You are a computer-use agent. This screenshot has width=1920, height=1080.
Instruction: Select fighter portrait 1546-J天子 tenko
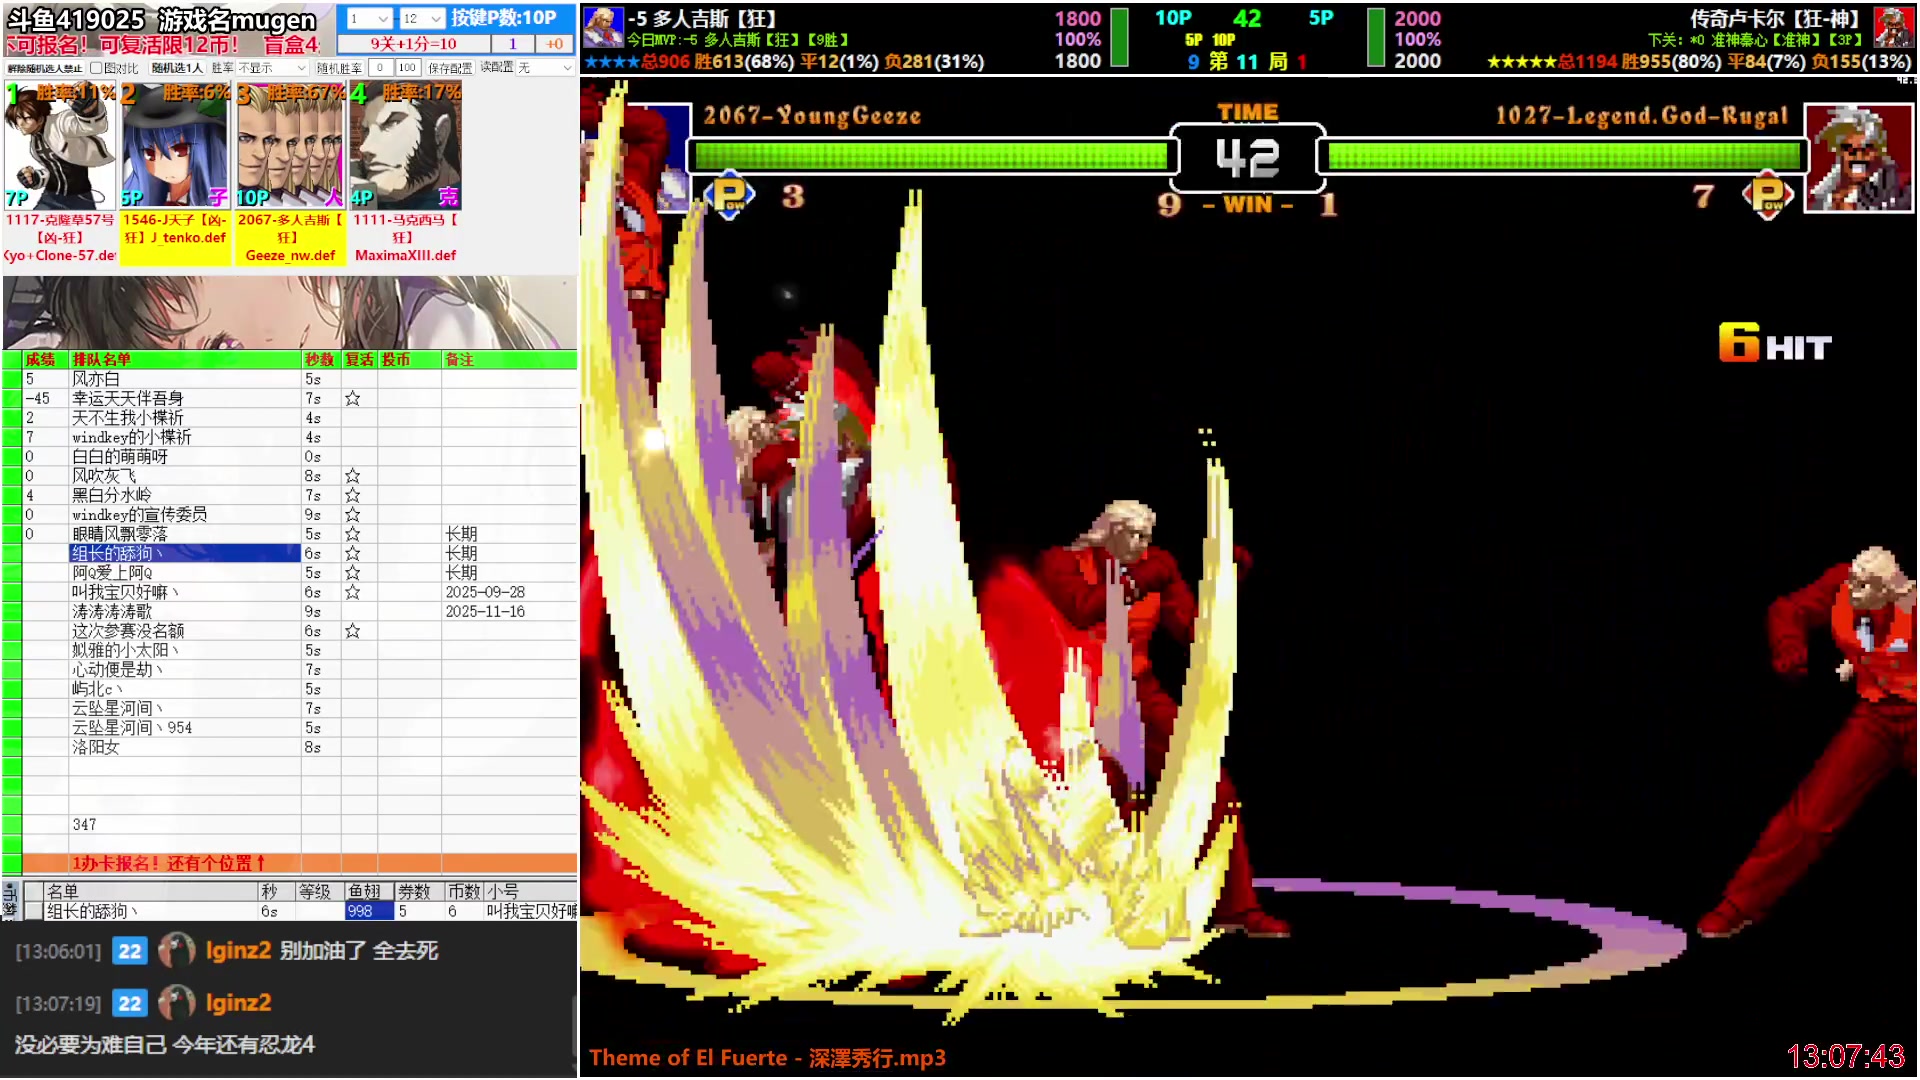175,146
